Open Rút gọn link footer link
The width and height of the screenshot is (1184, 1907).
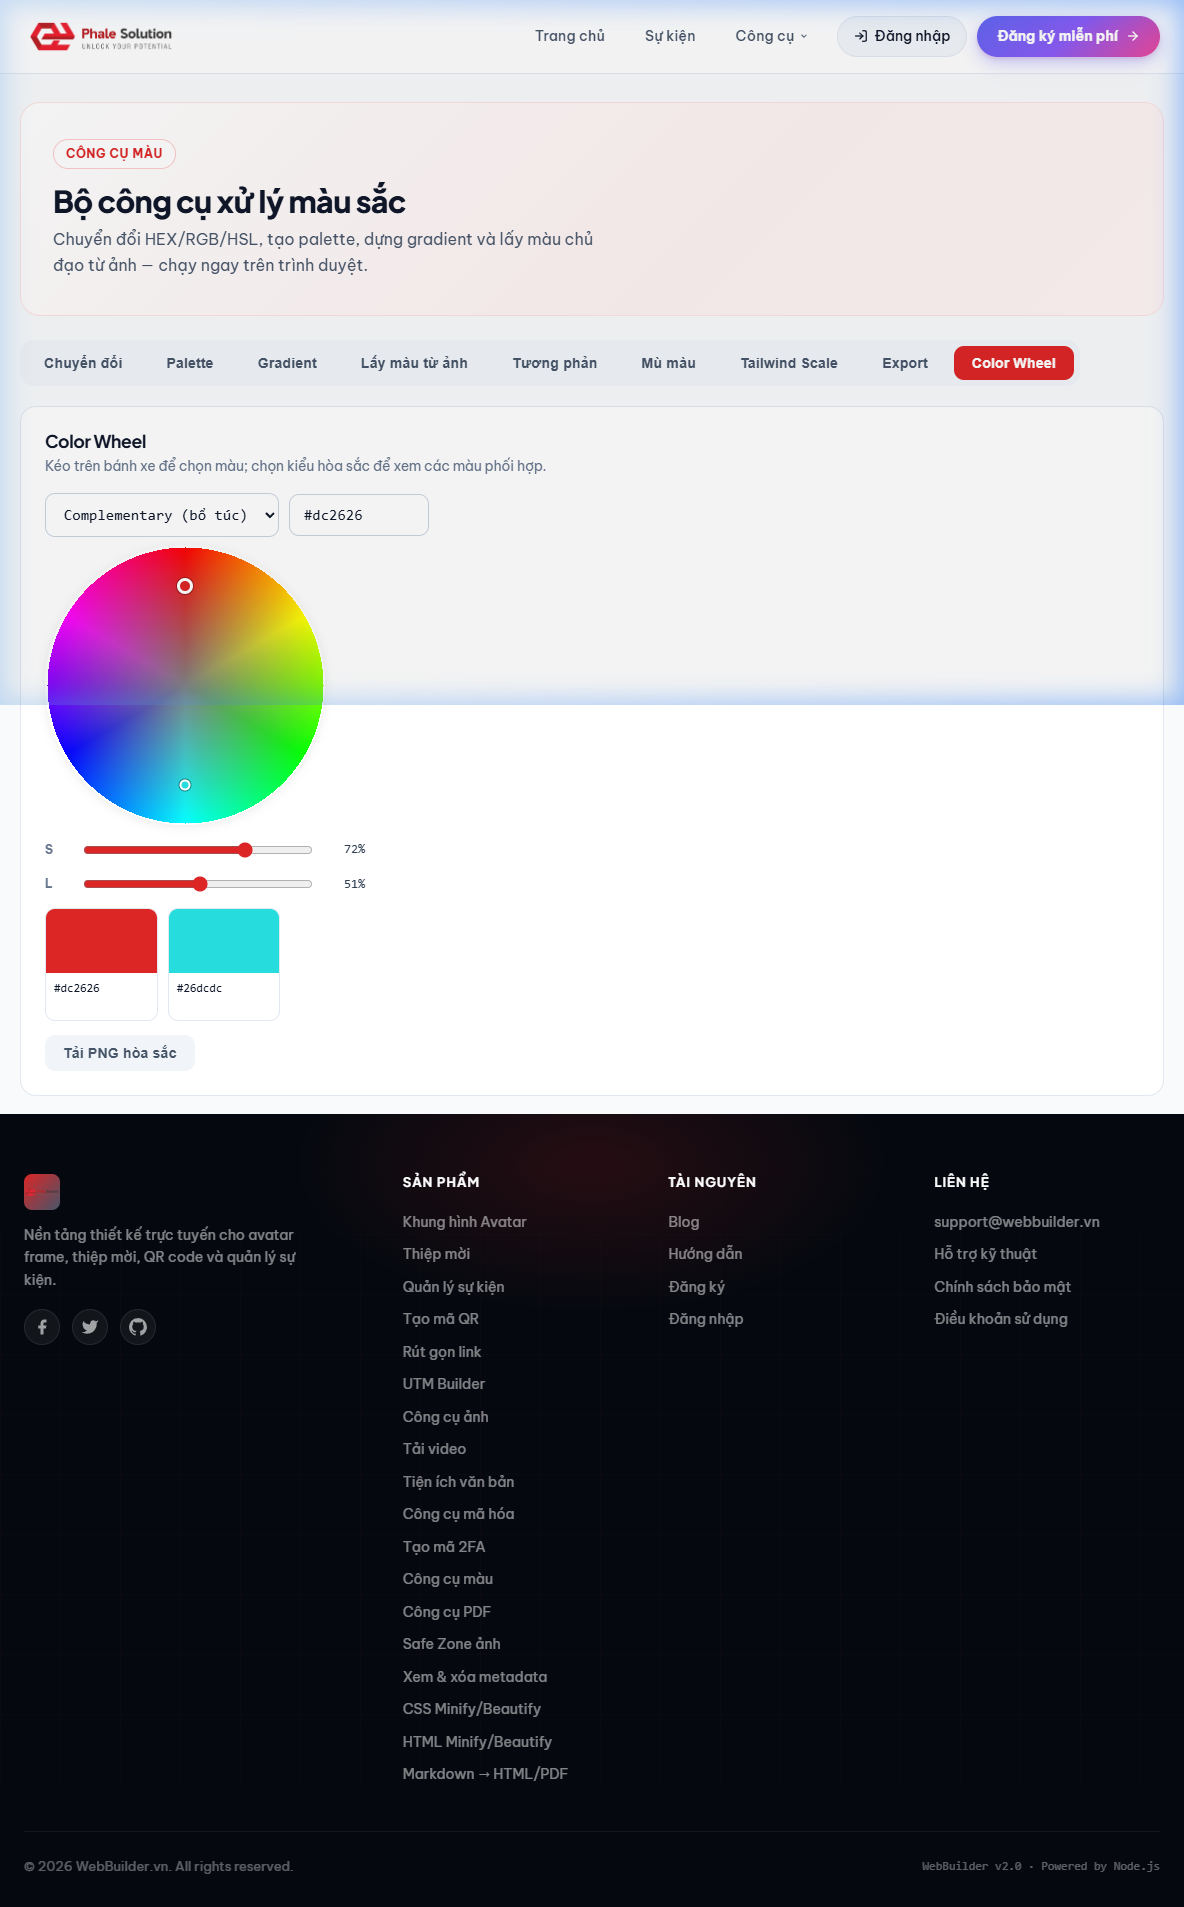pos(442,1352)
